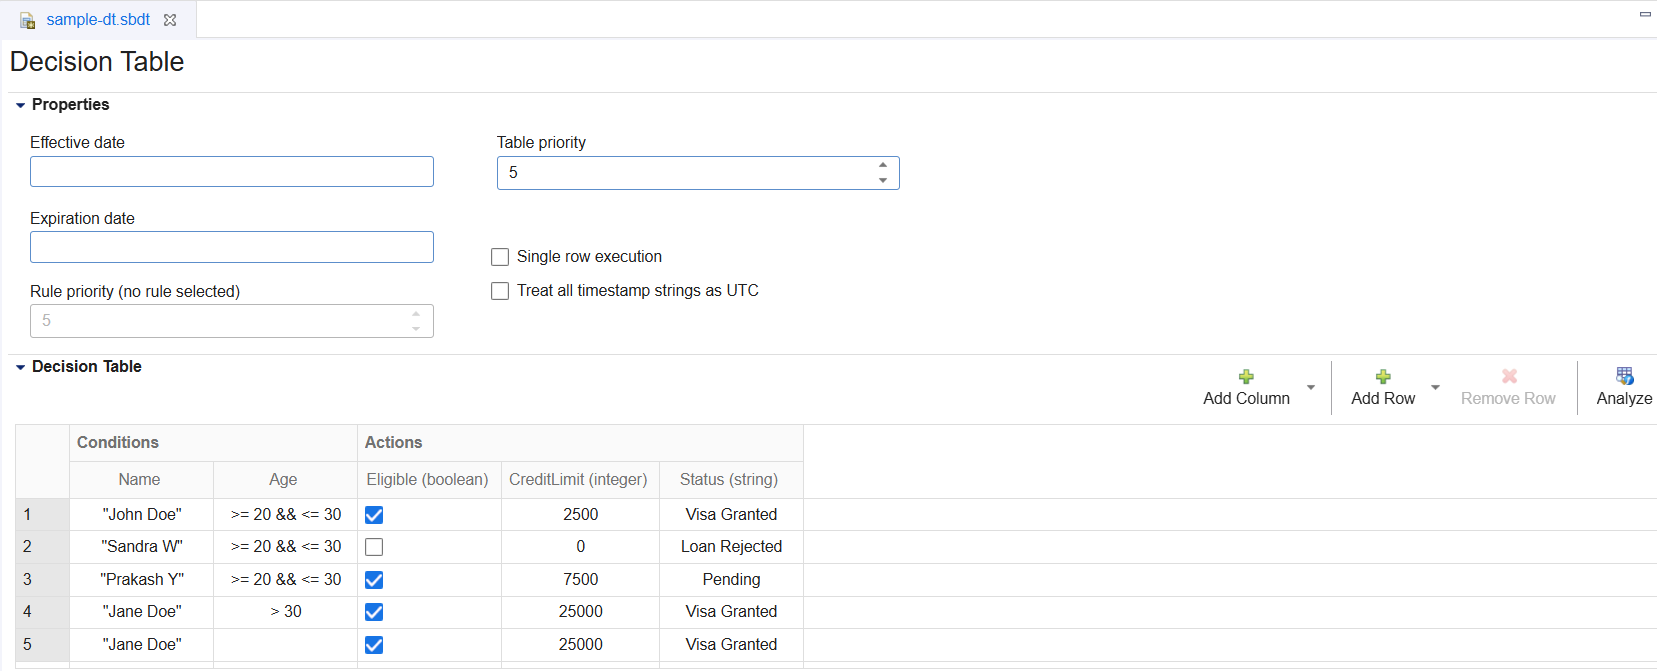
Task: Select the Prakash Y name cell
Action: pyautogui.click(x=142, y=580)
